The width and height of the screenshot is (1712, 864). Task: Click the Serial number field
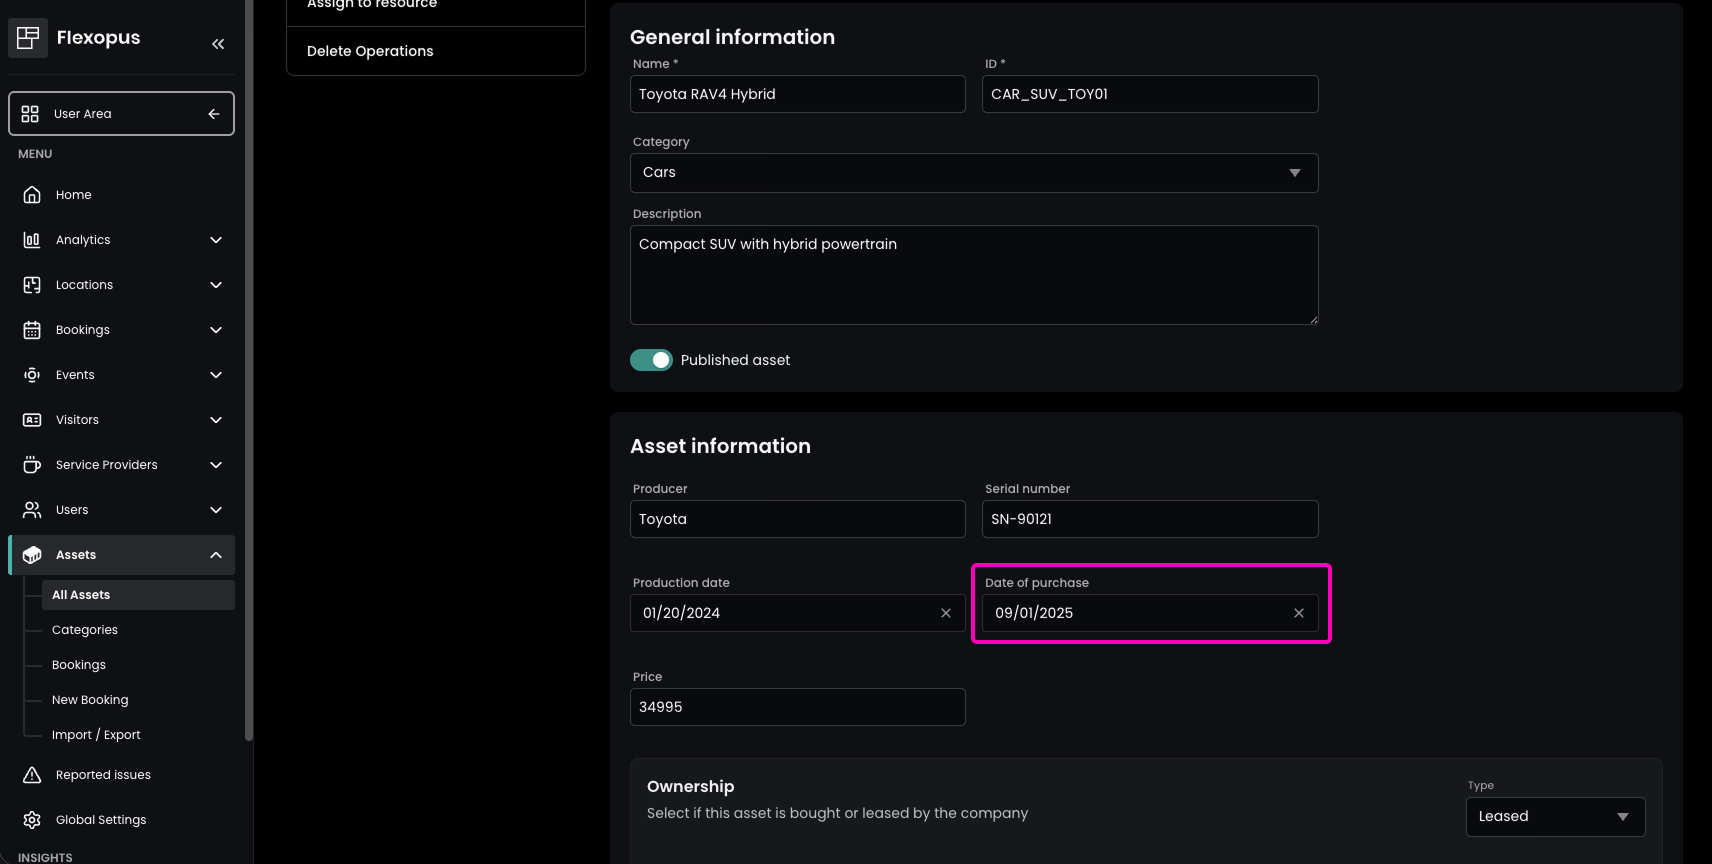[1149, 519]
